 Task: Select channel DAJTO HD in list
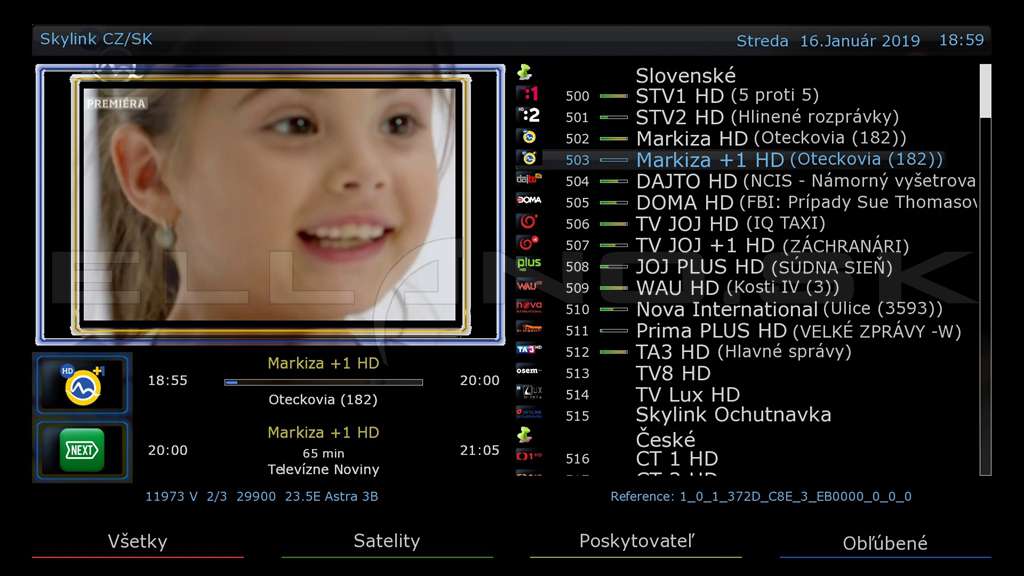(746, 181)
